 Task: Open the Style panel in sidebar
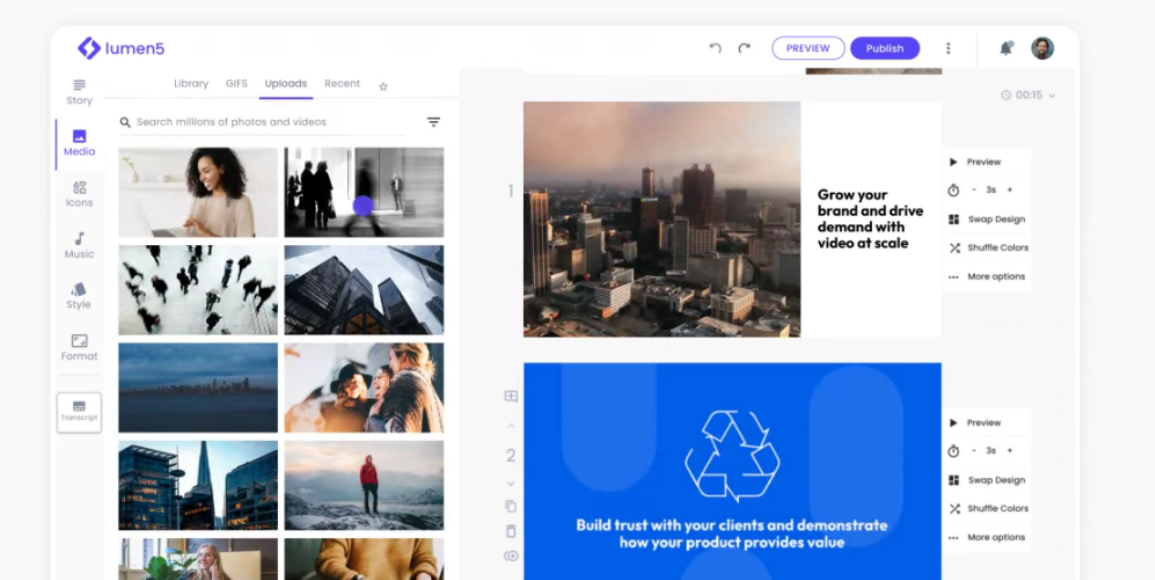coord(79,296)
